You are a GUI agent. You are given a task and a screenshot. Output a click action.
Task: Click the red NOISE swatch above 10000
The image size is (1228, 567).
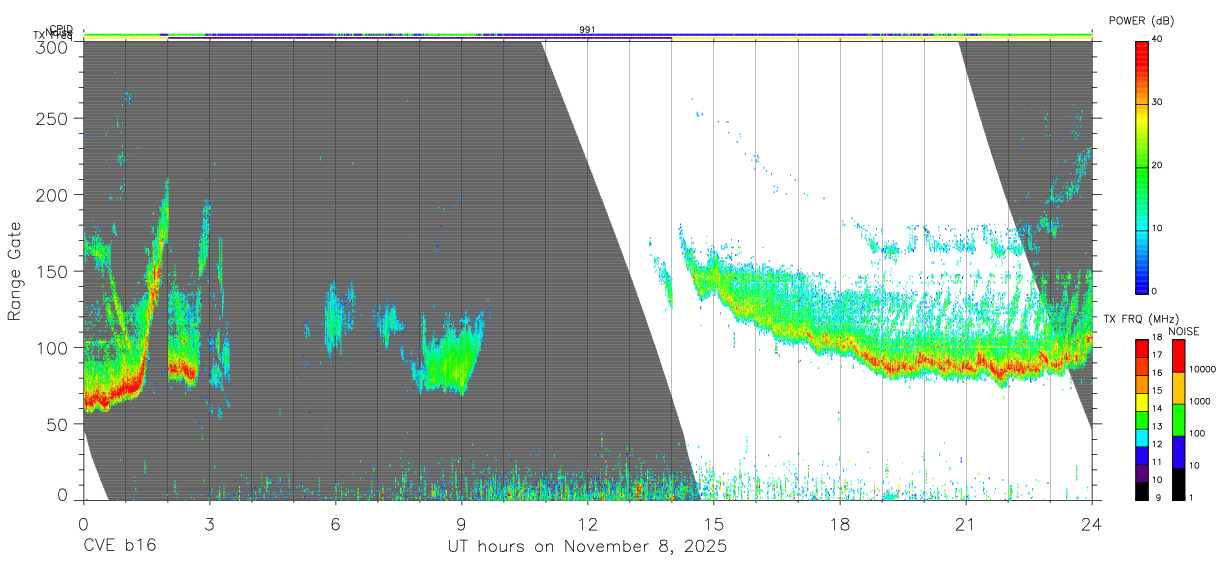1178,355
